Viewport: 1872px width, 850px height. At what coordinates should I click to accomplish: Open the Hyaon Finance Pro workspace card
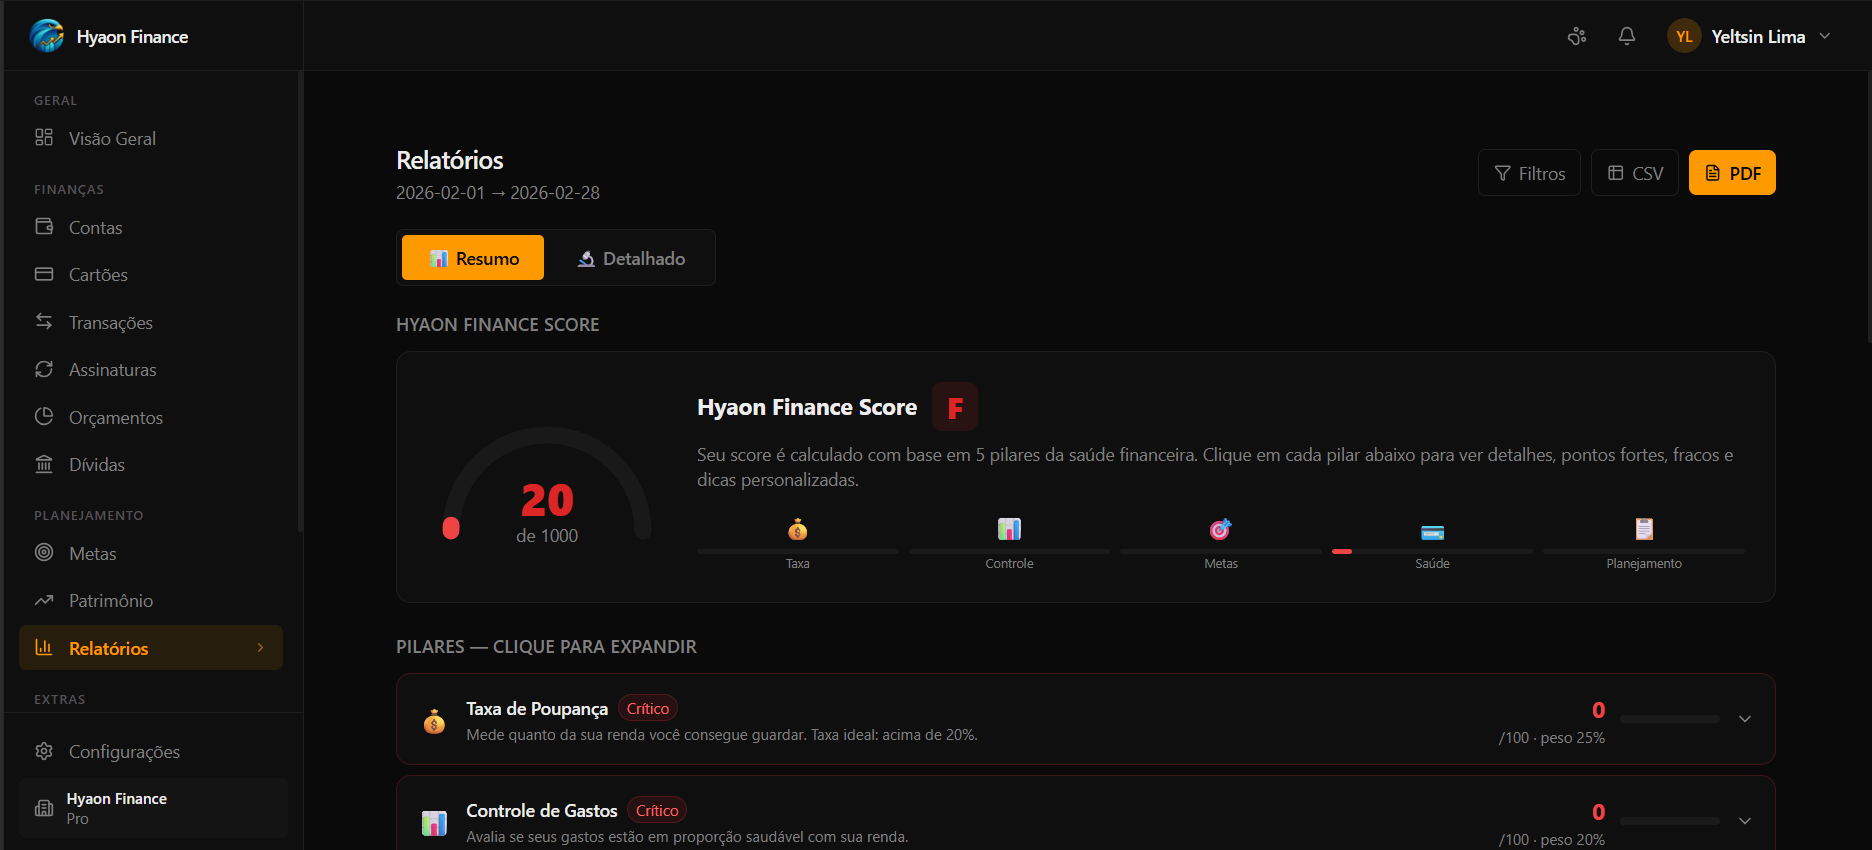point(153,808)
